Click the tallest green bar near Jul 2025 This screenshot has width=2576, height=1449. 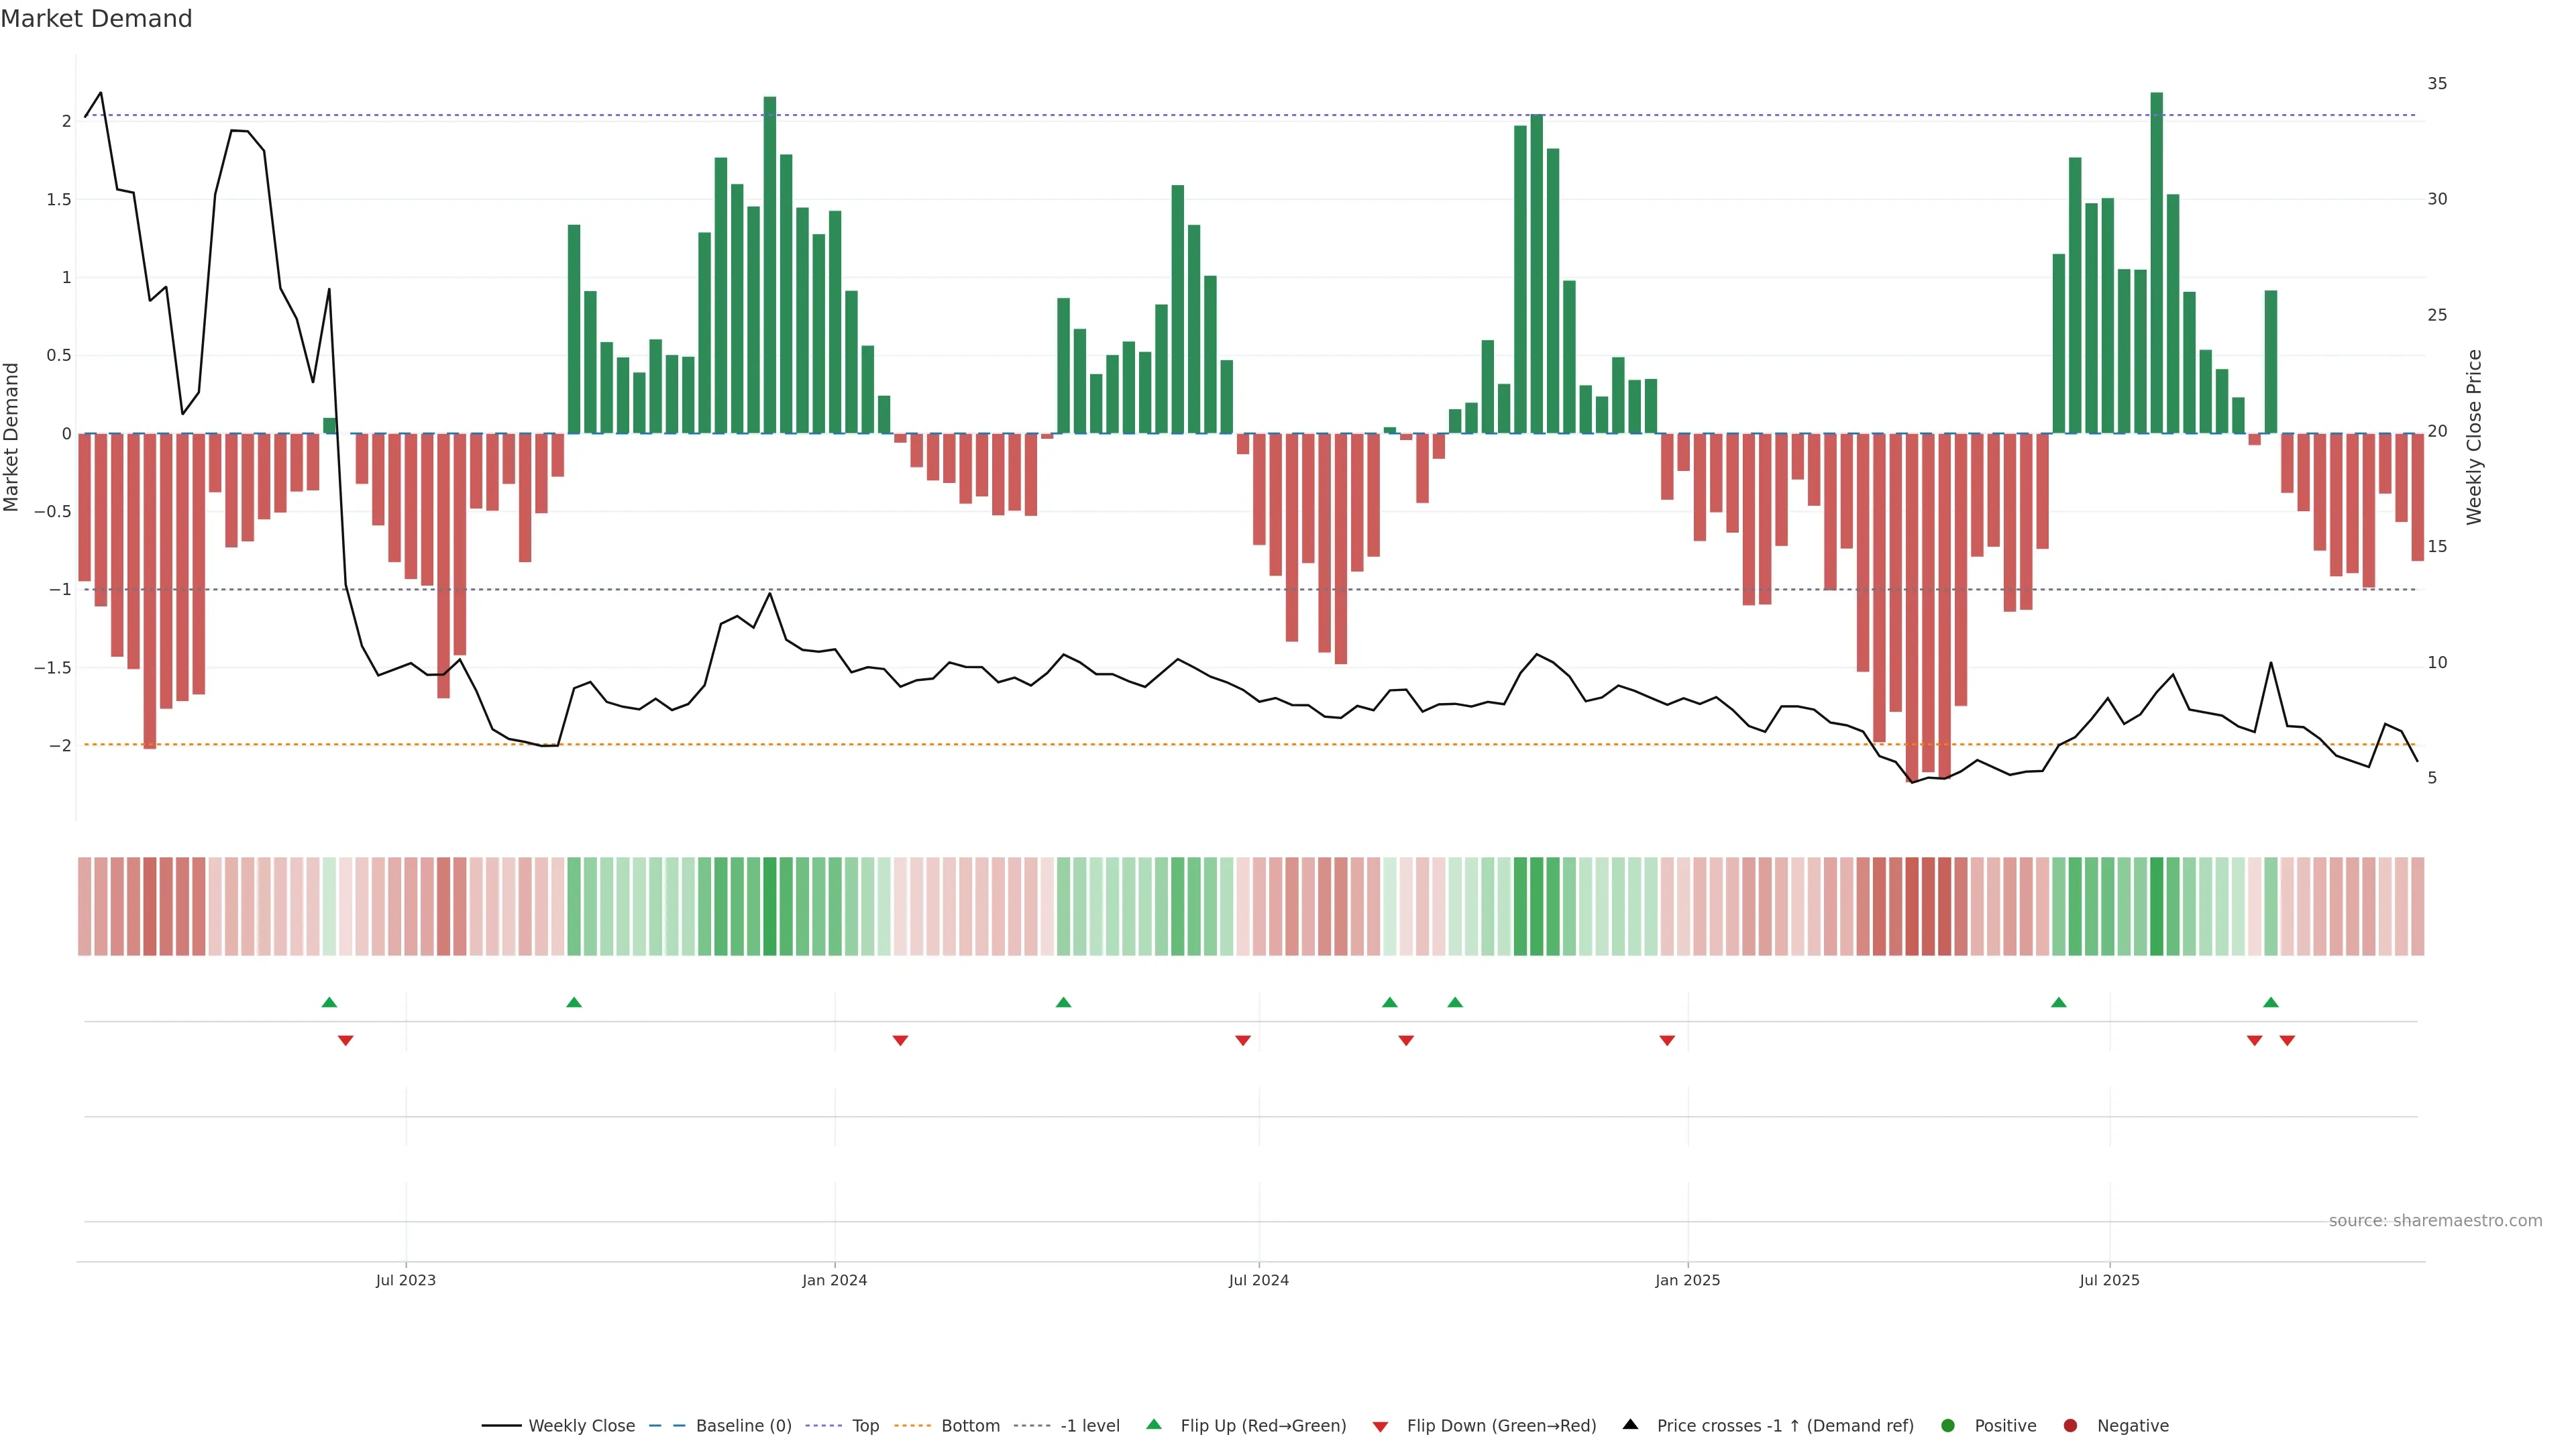click(2156, 262)
